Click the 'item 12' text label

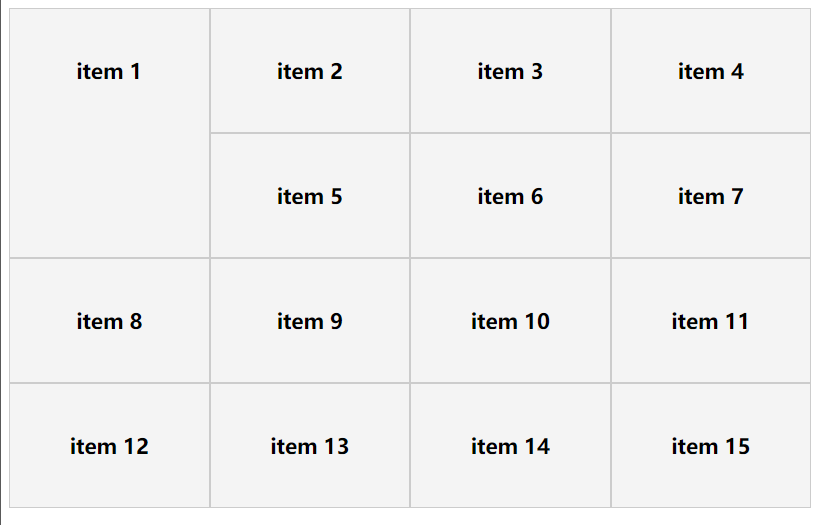point(109,446)
